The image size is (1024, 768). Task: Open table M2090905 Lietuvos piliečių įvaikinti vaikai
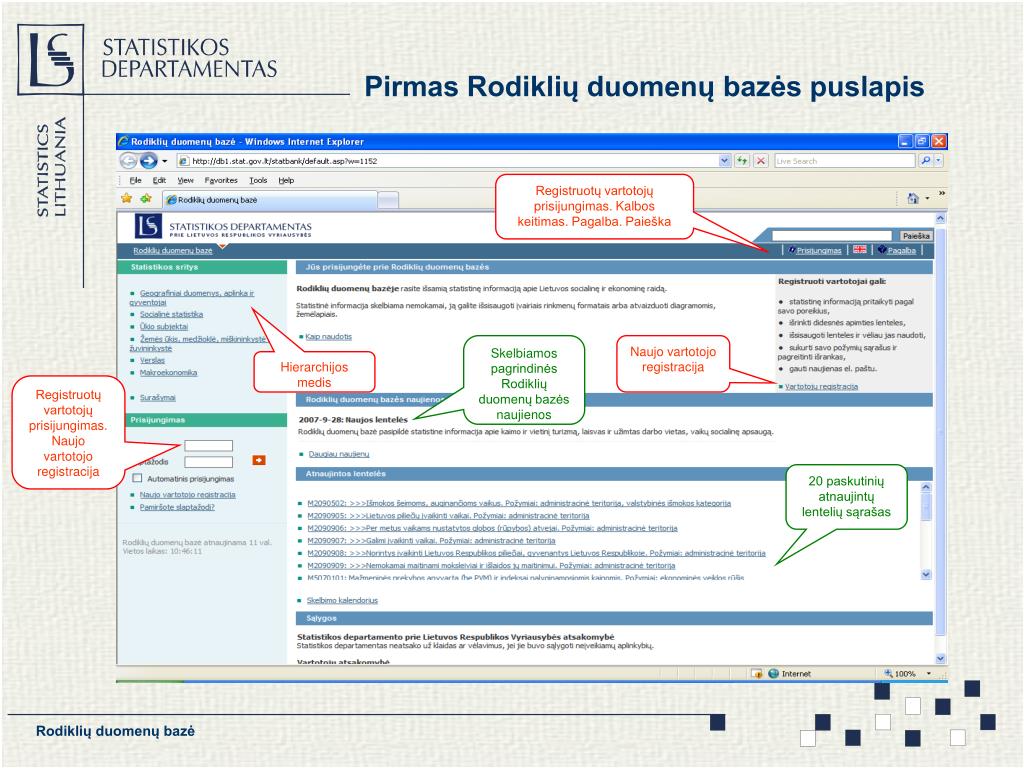(x=449, y=516)
